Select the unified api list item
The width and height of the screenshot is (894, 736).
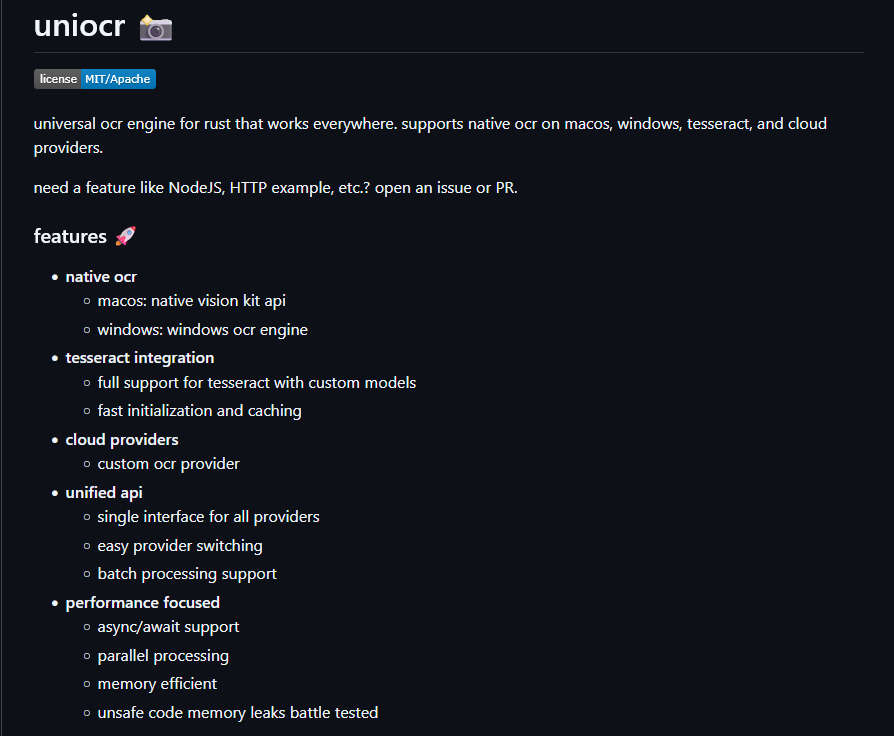point(104,493)
